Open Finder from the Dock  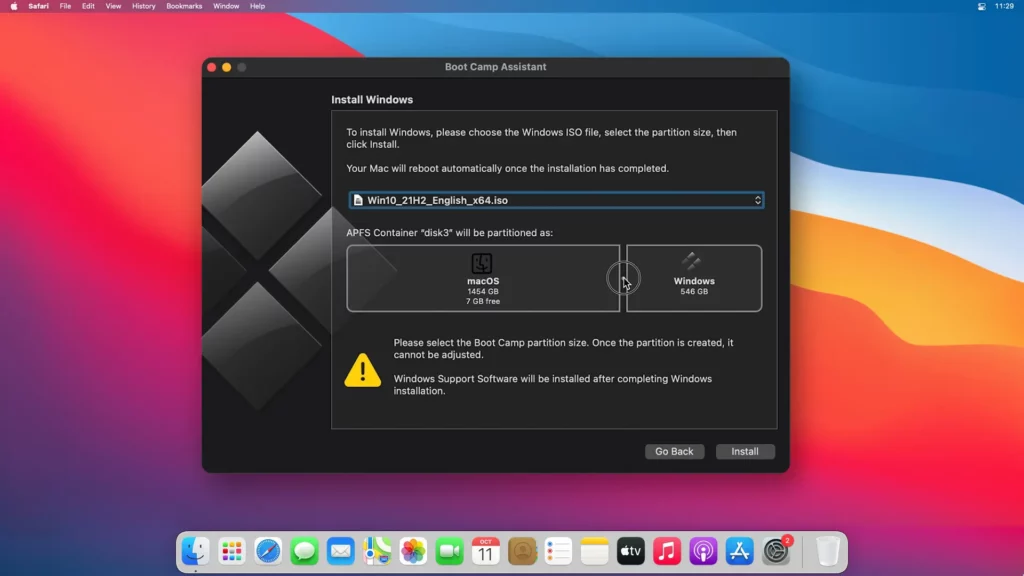(x=195, y=552)
